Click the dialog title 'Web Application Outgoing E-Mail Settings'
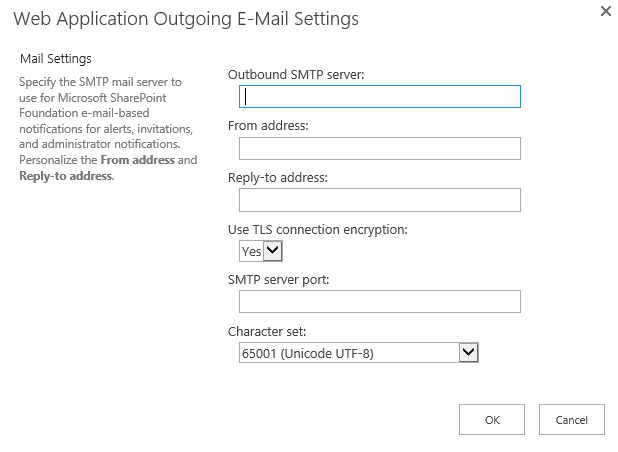Image resolution: width=618 pixels, height=452 pixels. point(186,19)
